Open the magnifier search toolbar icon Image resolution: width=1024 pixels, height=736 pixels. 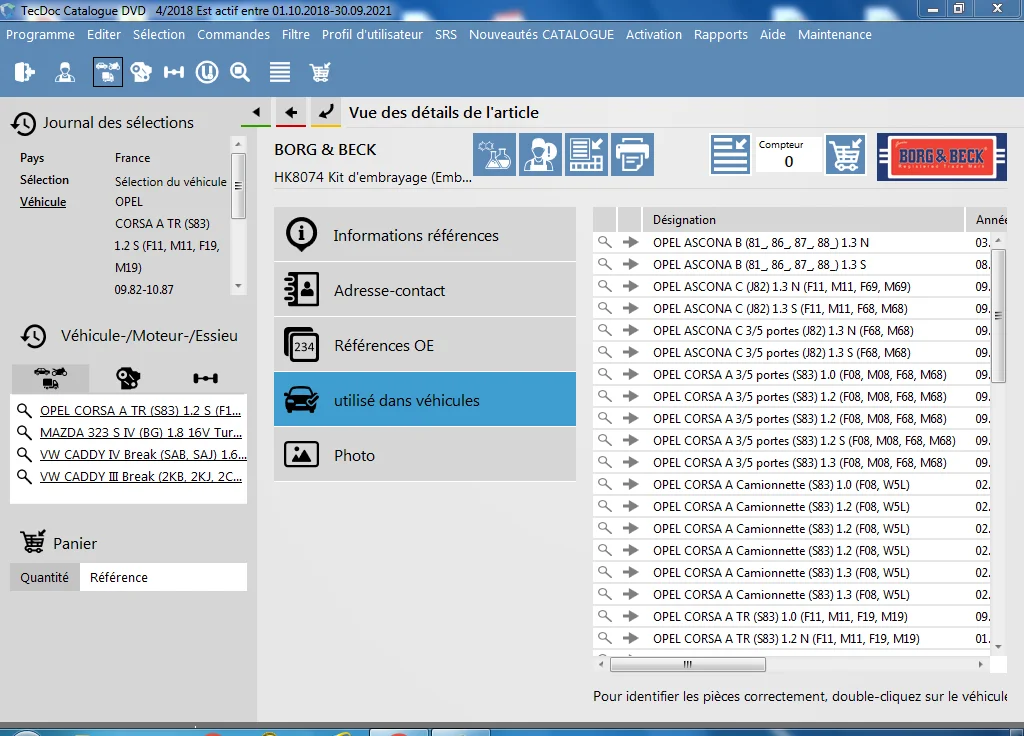pos(240,72)
